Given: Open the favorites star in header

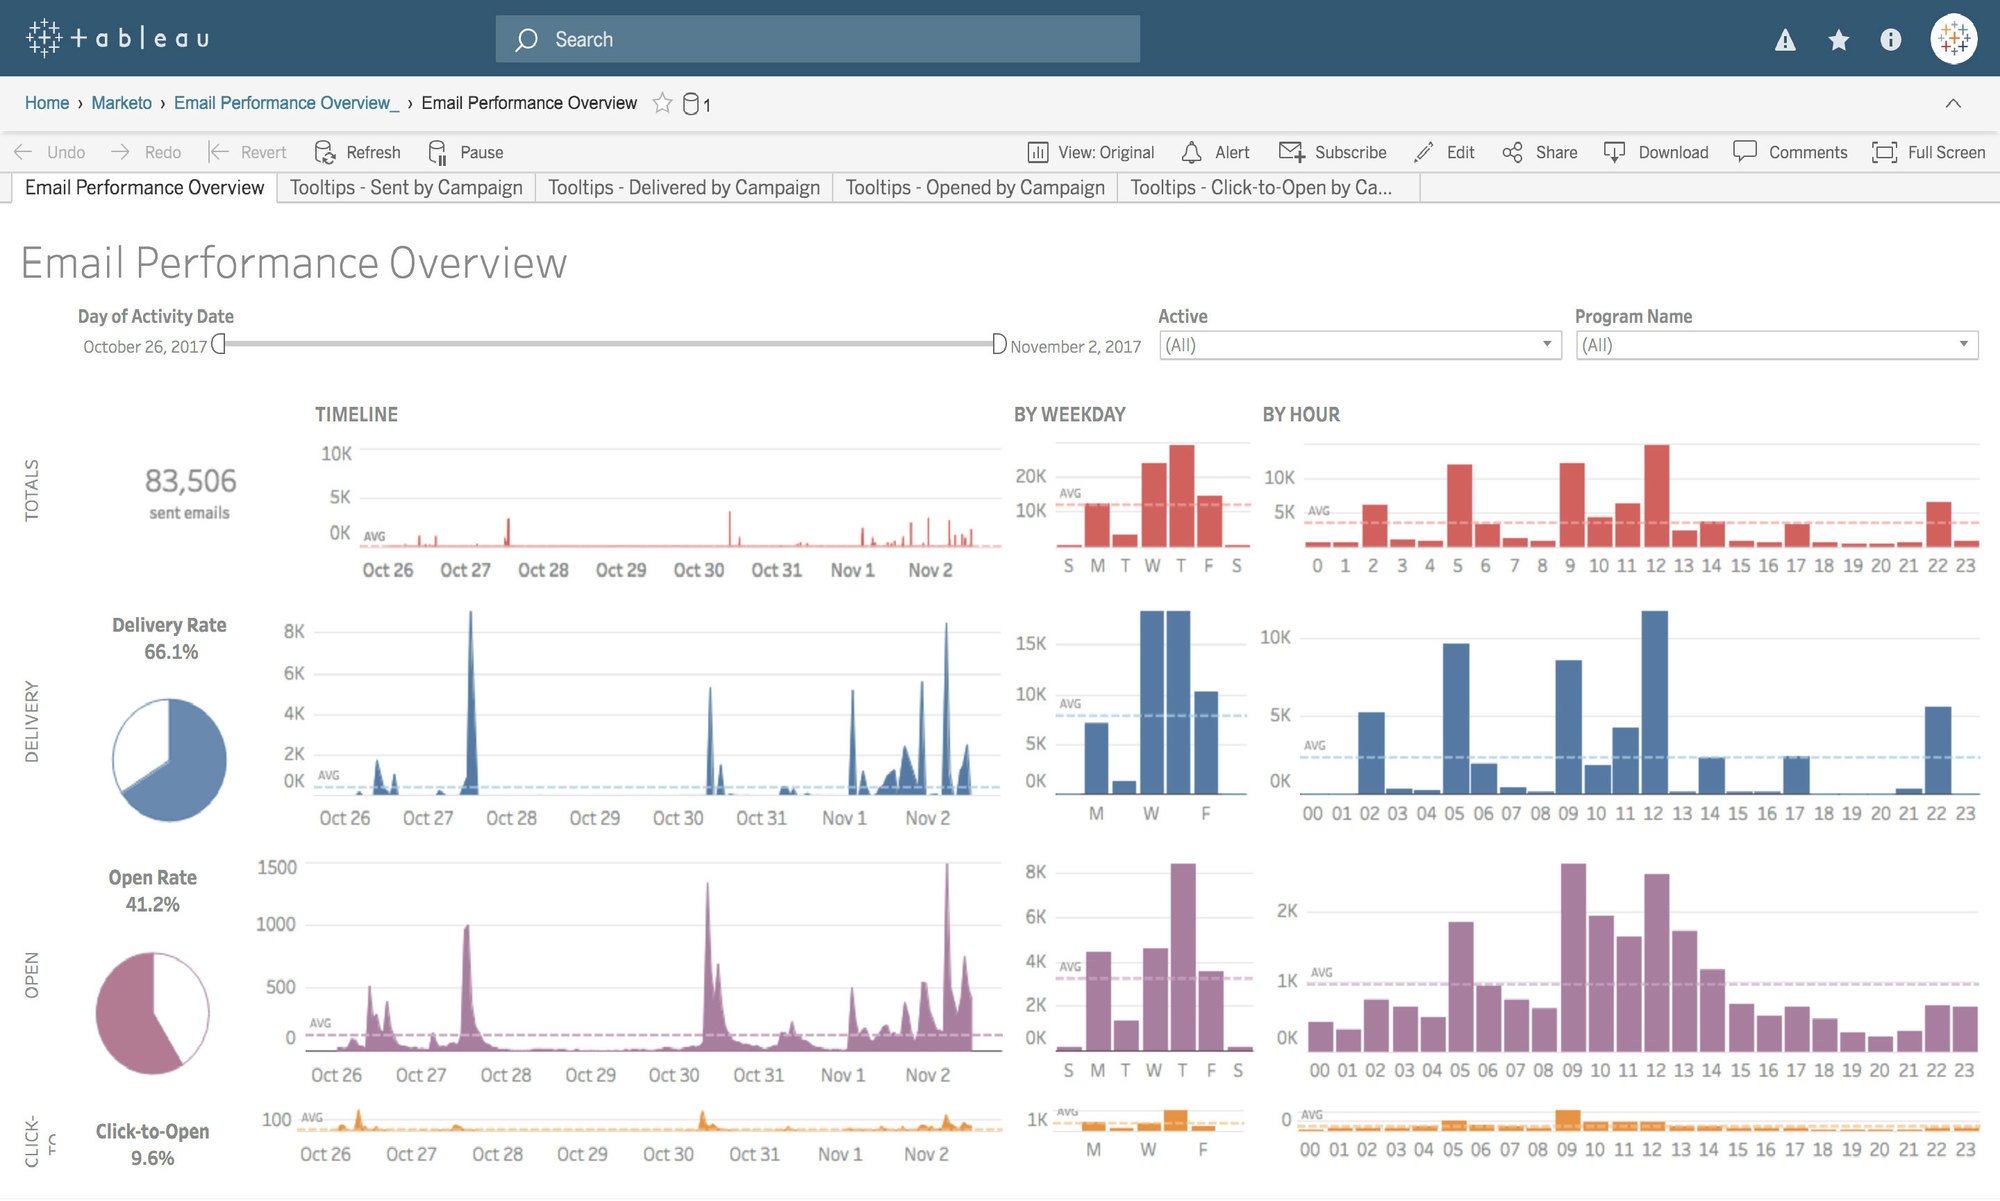Looking at the screenshot, I should point(1838,40).
